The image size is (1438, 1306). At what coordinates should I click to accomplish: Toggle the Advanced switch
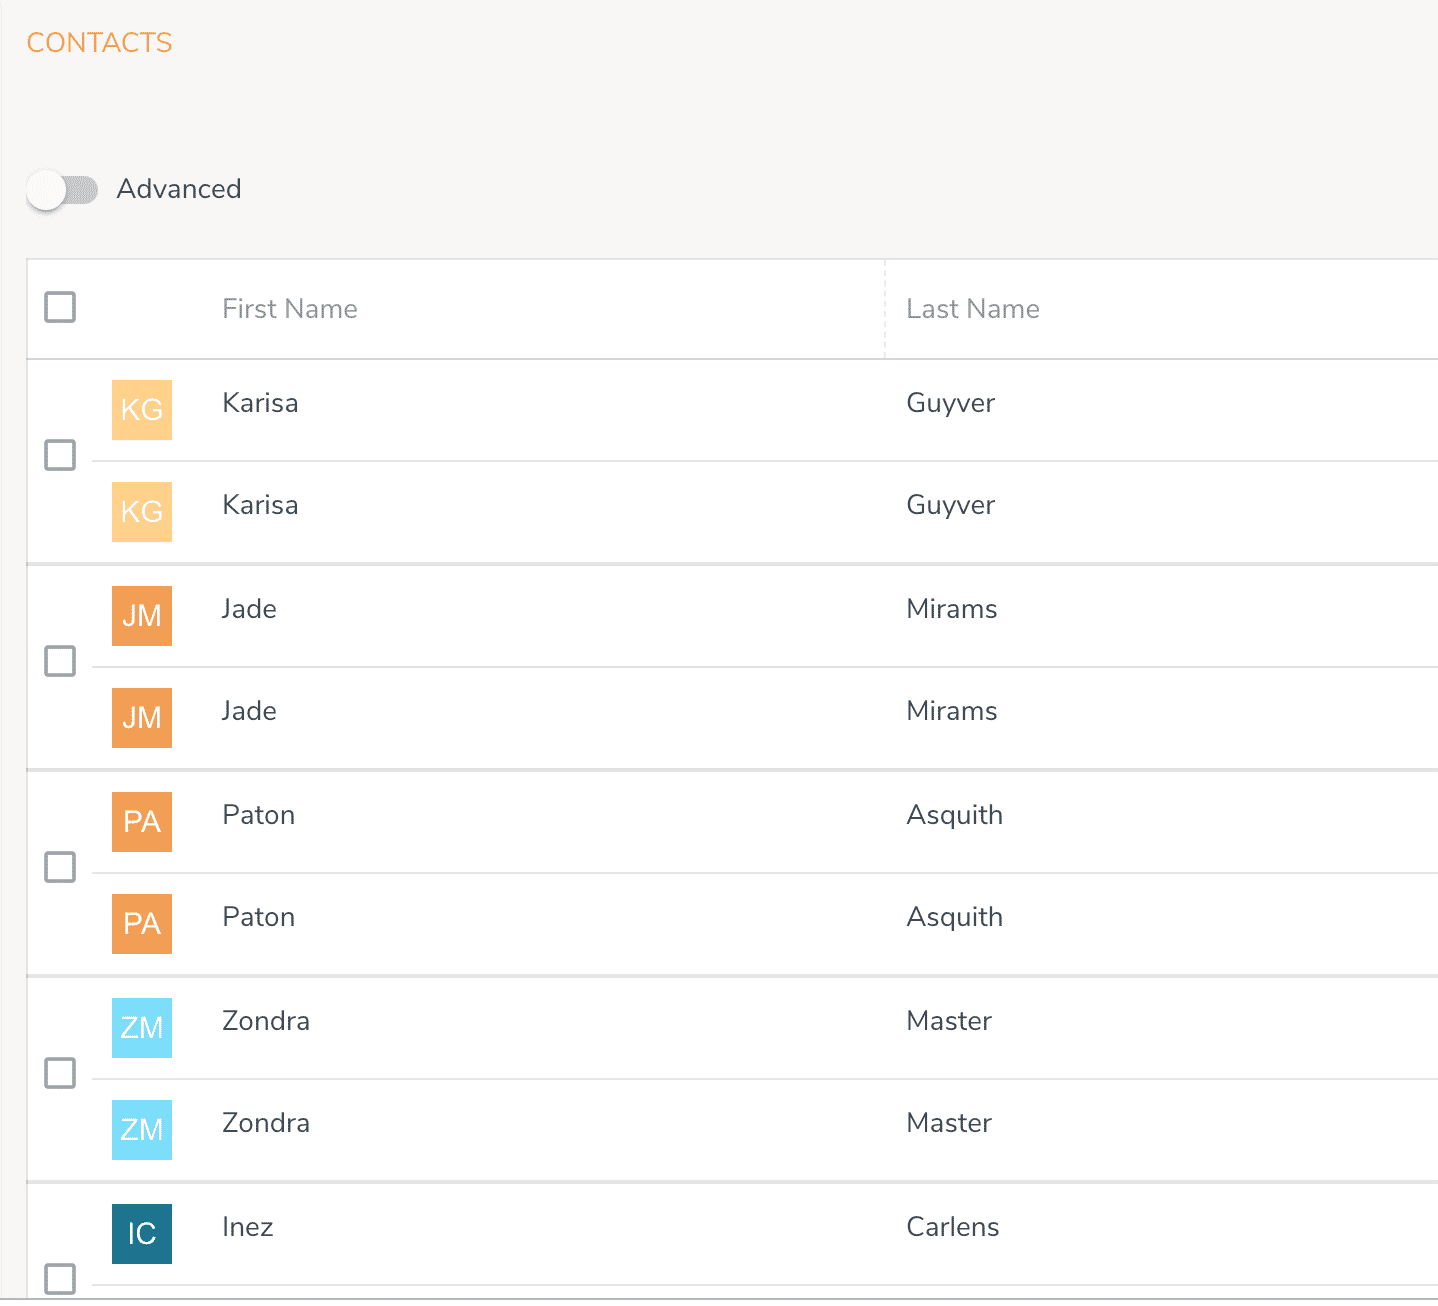pyautogui.click(x=62, y=190)
